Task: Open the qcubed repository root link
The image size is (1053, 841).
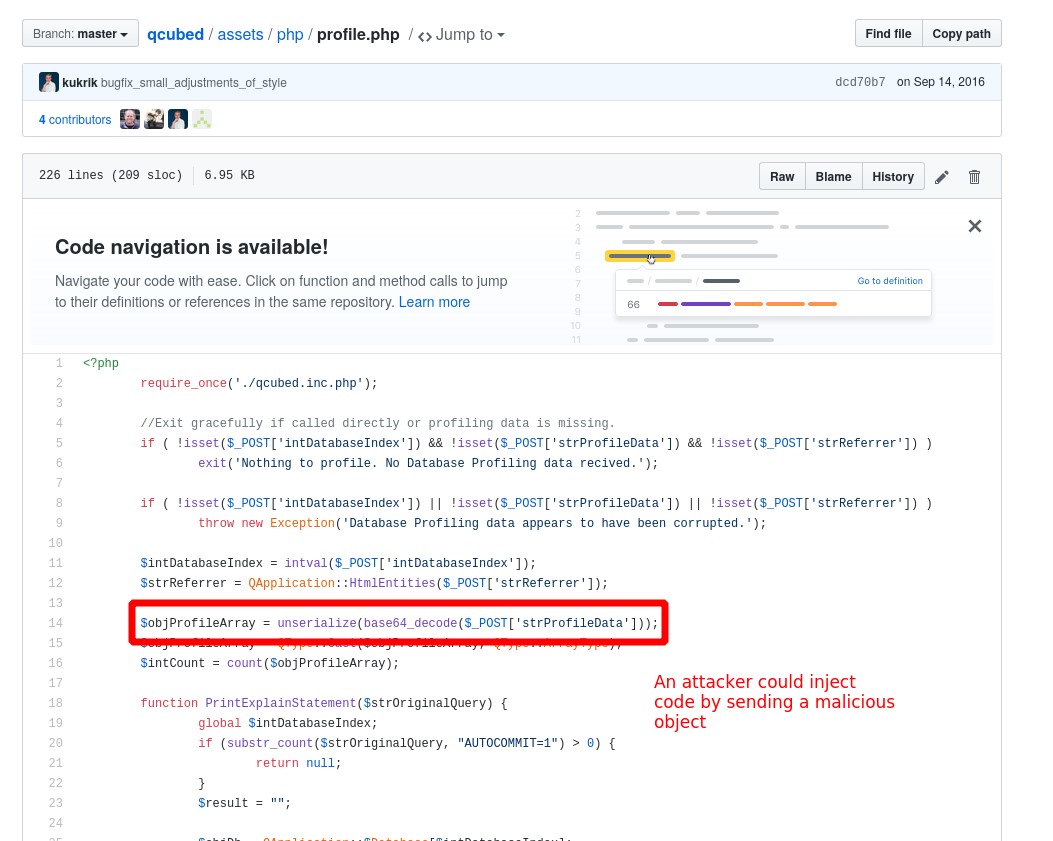Action: (175, 34)
